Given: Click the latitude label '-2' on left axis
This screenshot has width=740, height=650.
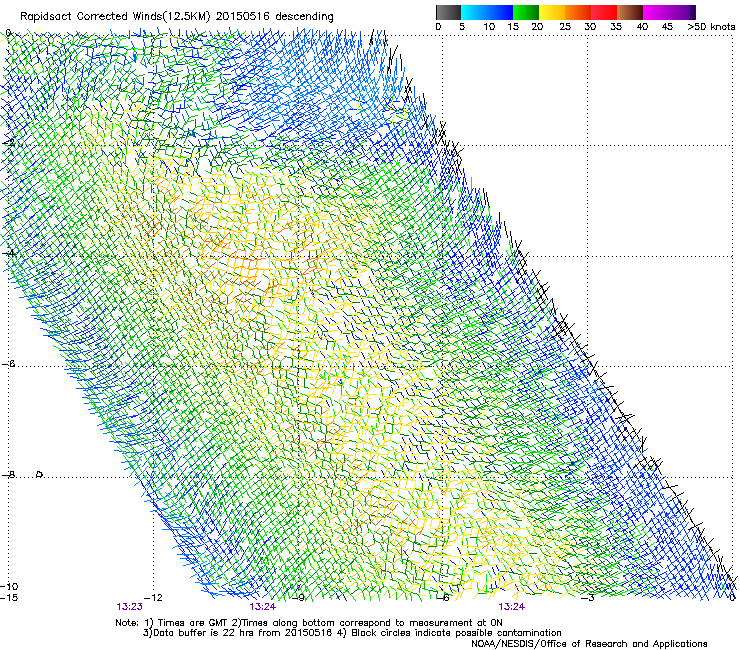Looking at the screenshot, I should pos(8,143).
